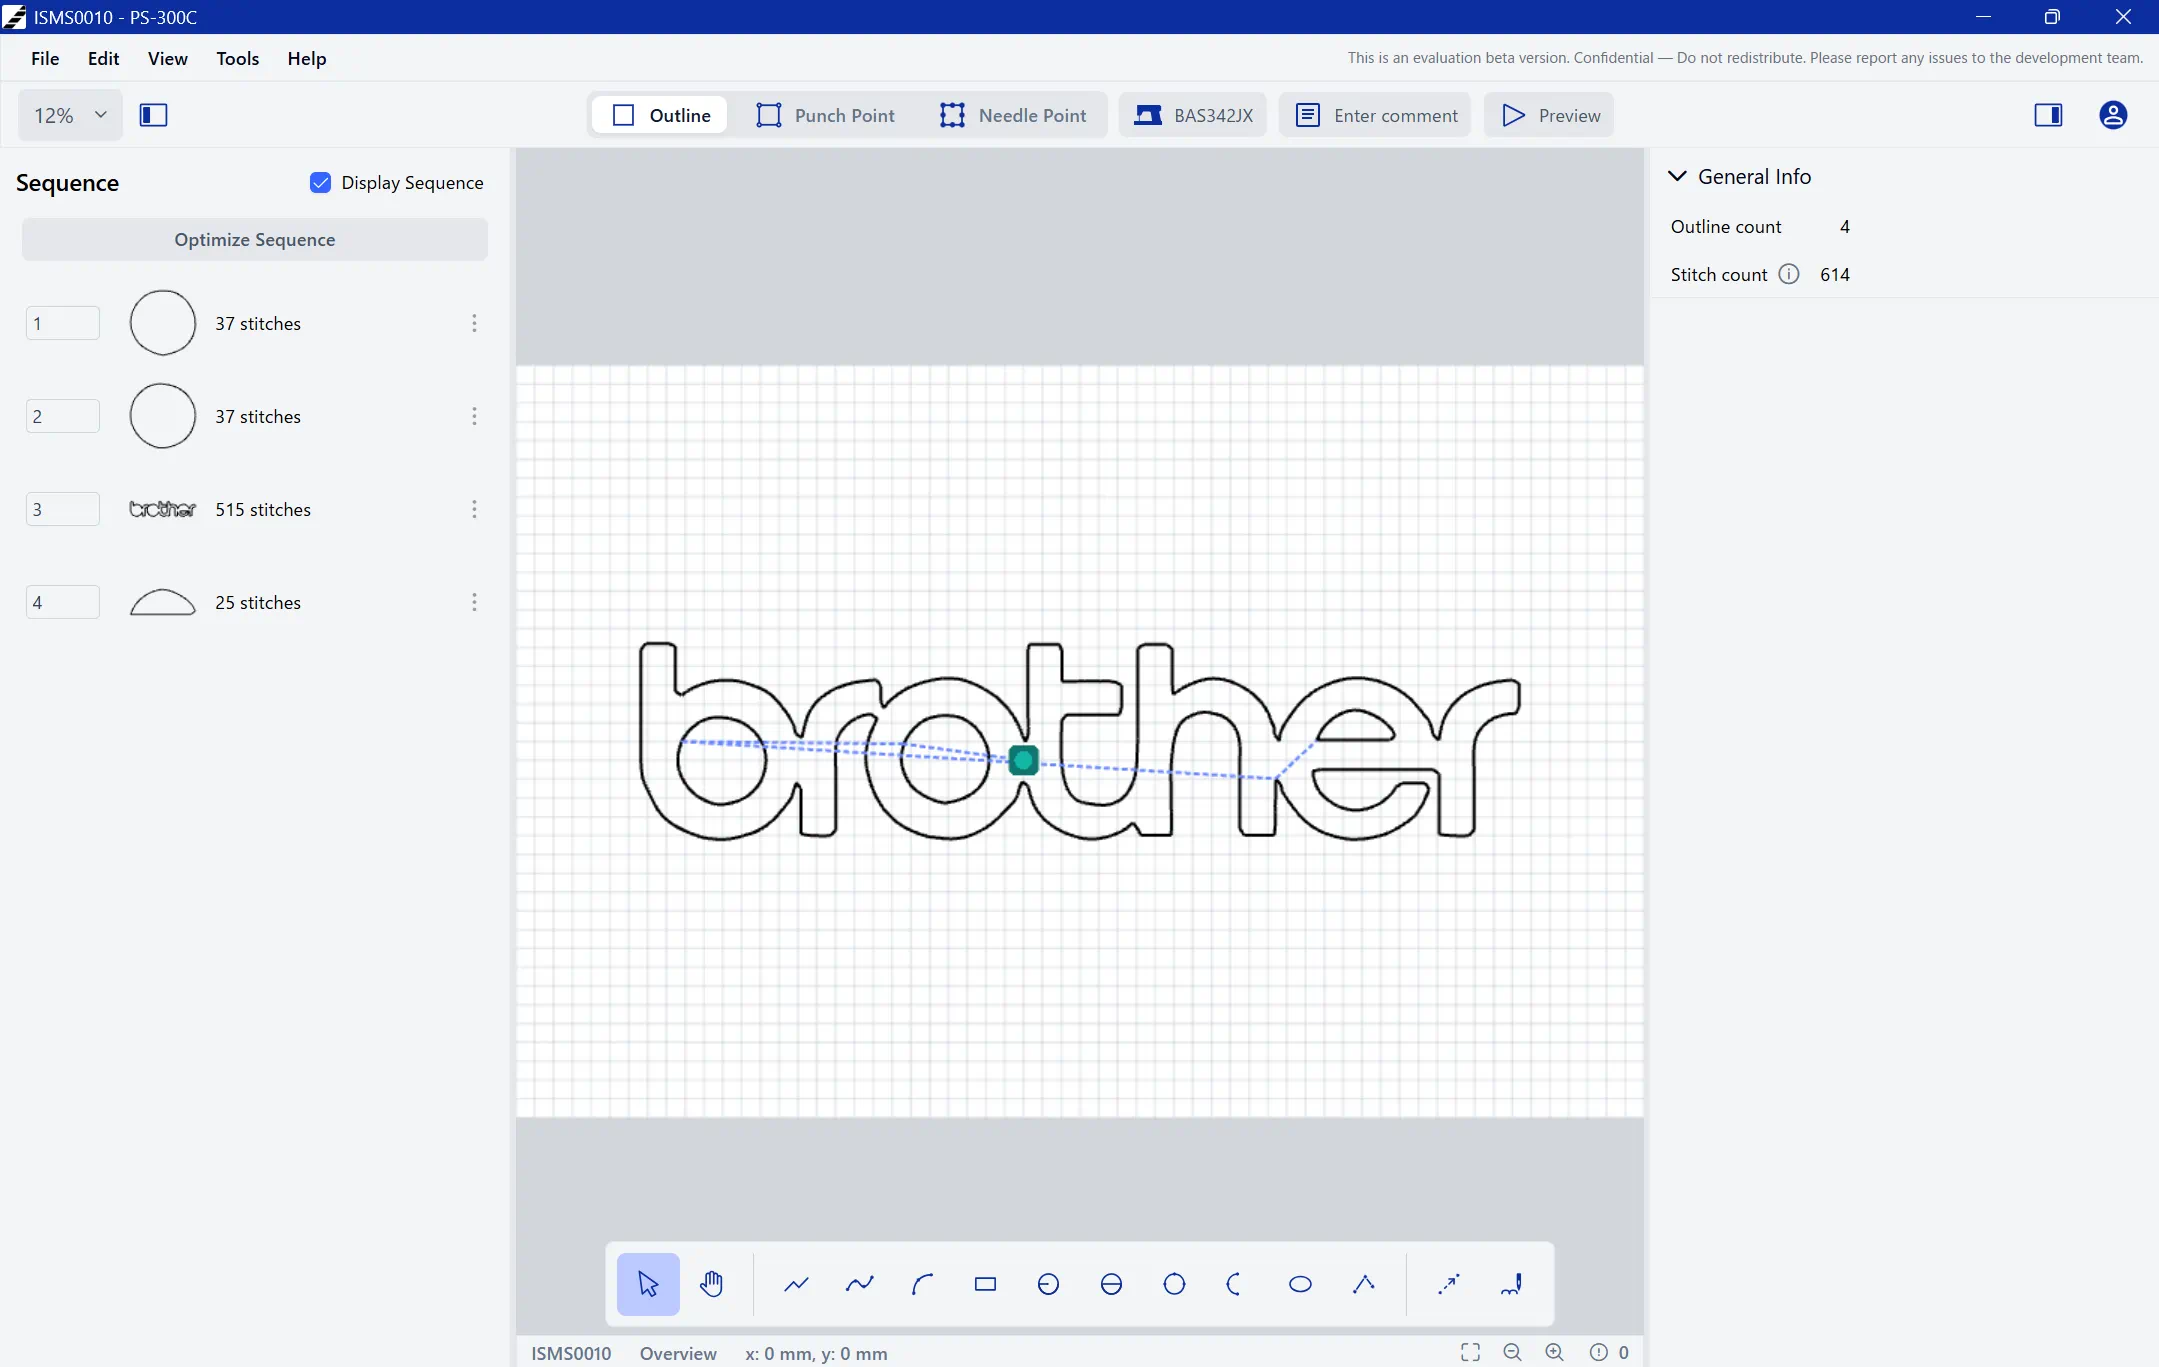2159x1367 pixels.
Task: Open the Help menu
Action: (x=307, y=58)
